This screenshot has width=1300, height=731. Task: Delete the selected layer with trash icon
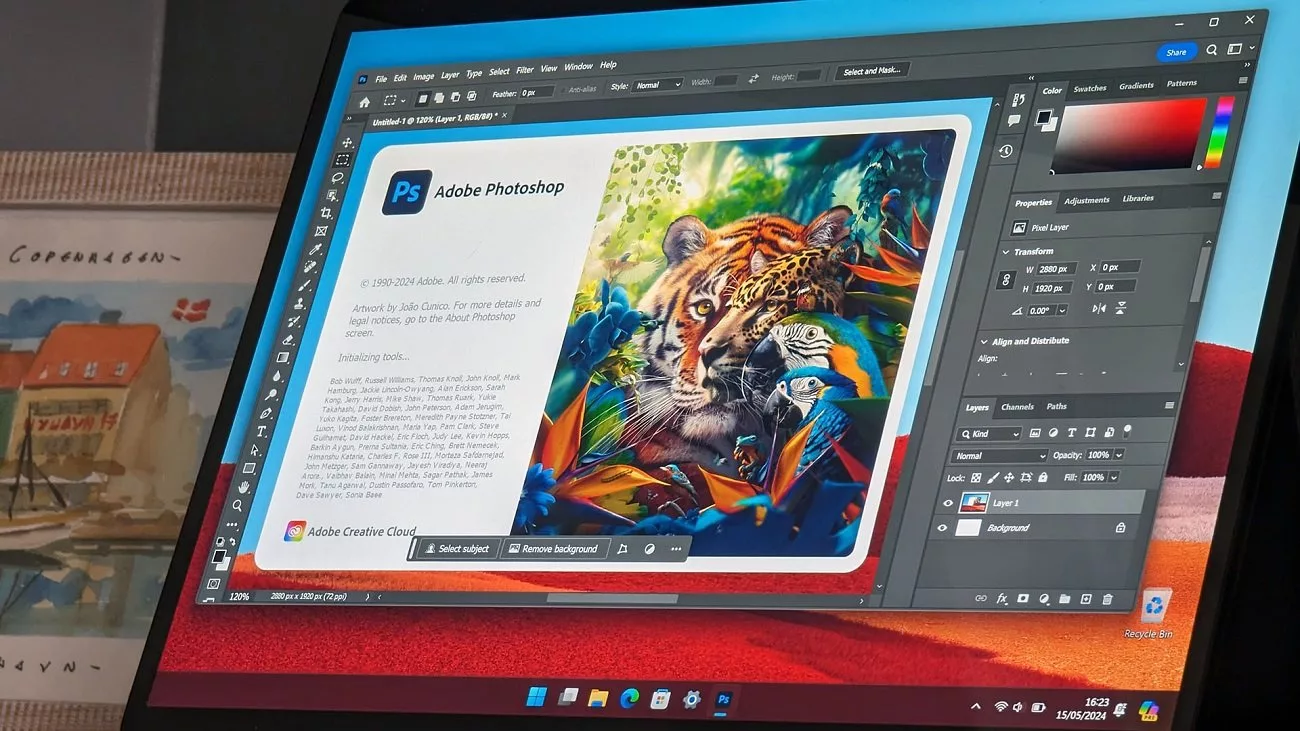click(x=1107, y=599)
